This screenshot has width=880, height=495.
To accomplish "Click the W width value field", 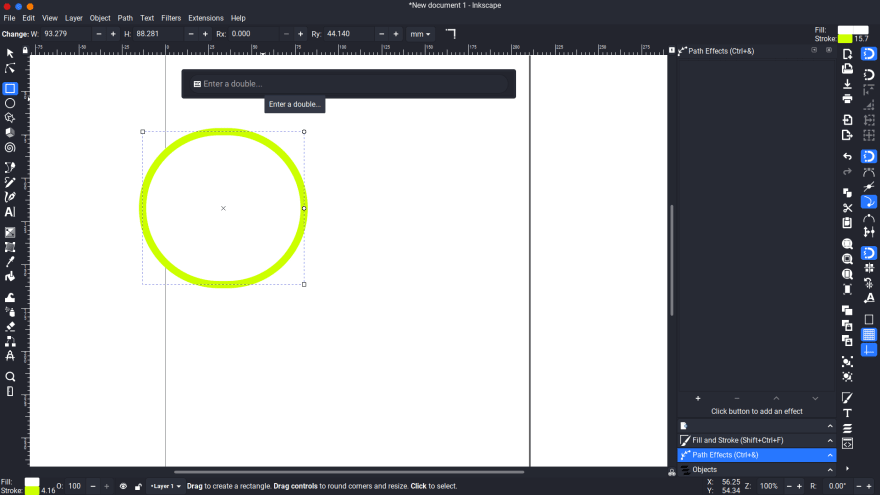I will (67, 34).
